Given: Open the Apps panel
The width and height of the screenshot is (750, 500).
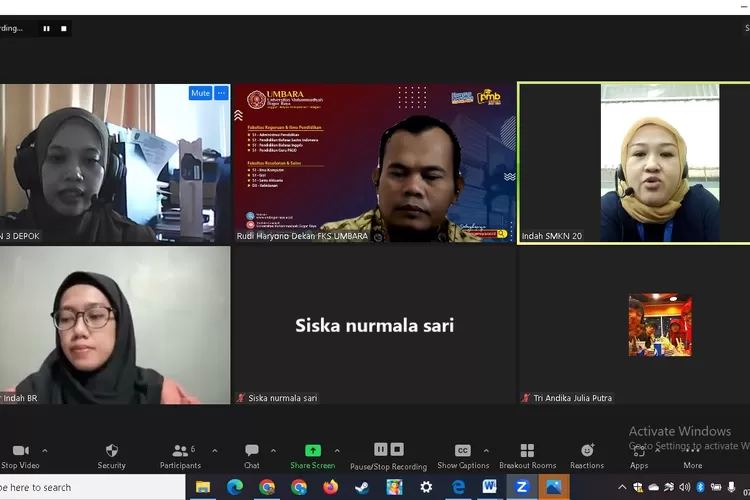Looking at the screenshot, I should point(639,456).
